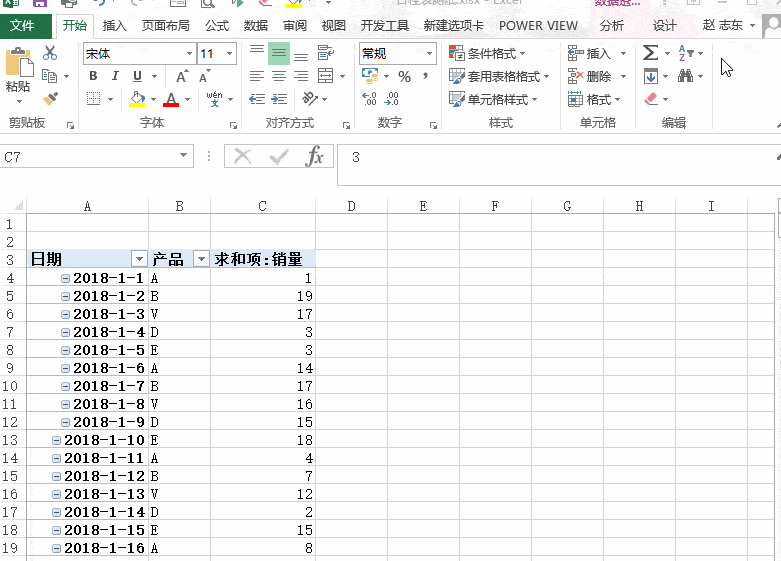Open the fill color dropdown arrow
This screenshot has height=561, width=781.
click(x=153, y=99)
